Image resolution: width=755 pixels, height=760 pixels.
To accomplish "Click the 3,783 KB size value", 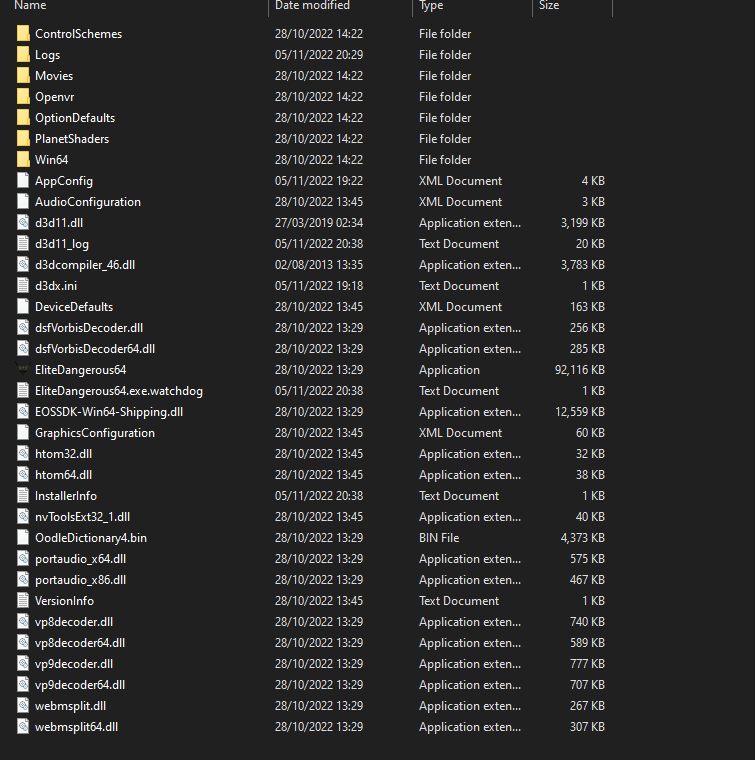I will [x=582, y=265].
